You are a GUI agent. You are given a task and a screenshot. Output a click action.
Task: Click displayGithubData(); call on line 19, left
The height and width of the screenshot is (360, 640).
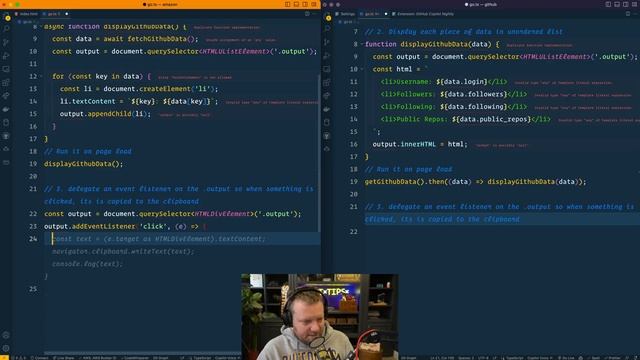(x=84, y=164)
